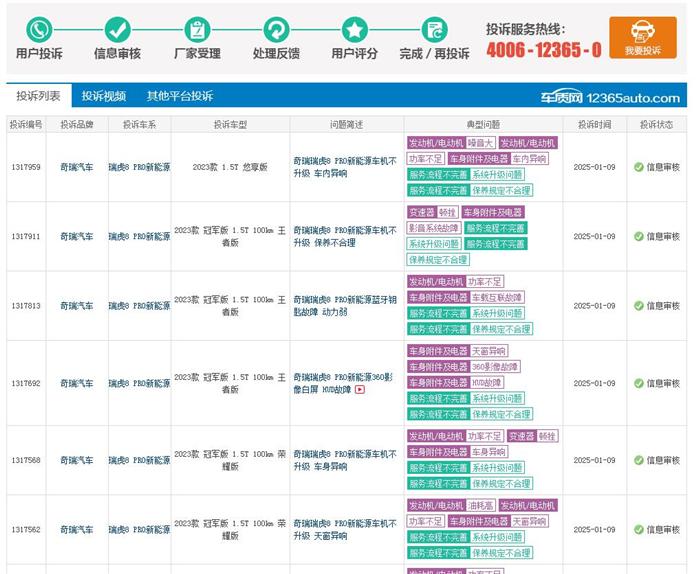Click the 噪音大 tag in row 1317959
700x574 pixels.
point(480,143)
